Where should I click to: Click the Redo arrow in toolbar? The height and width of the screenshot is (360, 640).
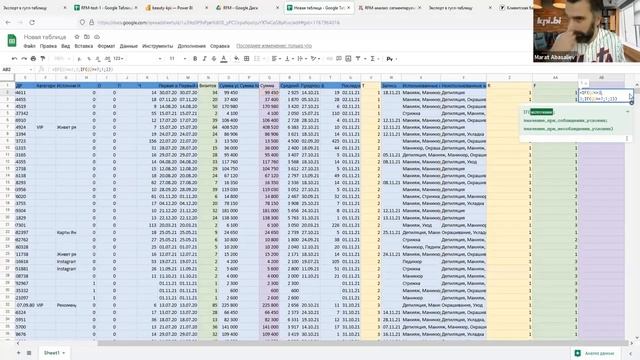[x=24, y=59]
